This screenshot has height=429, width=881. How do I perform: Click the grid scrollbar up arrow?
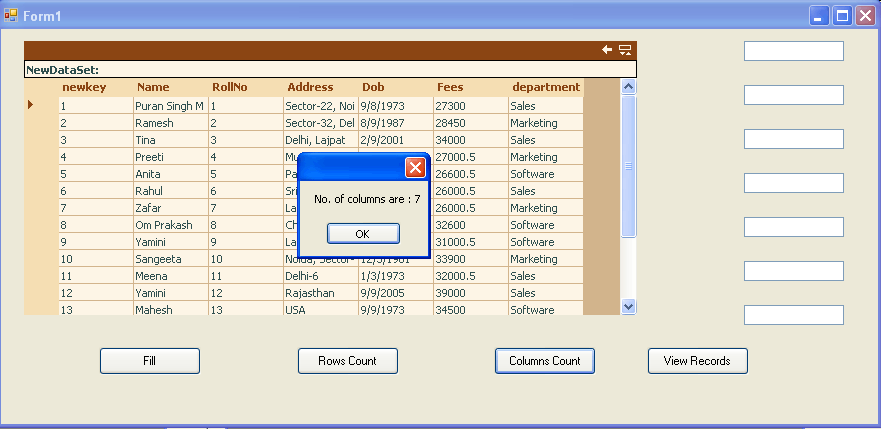pyautogui.click(x=628, y=86)
